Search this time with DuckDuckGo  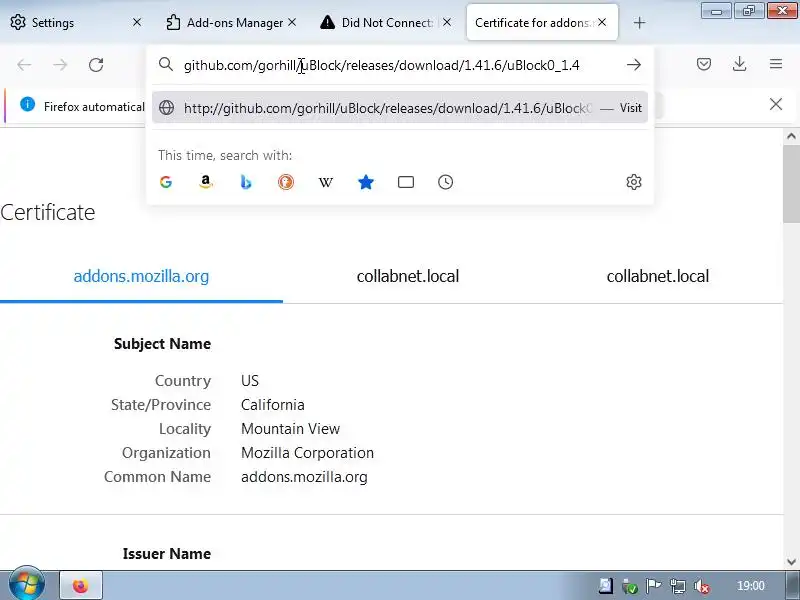(x=286, y=182)
